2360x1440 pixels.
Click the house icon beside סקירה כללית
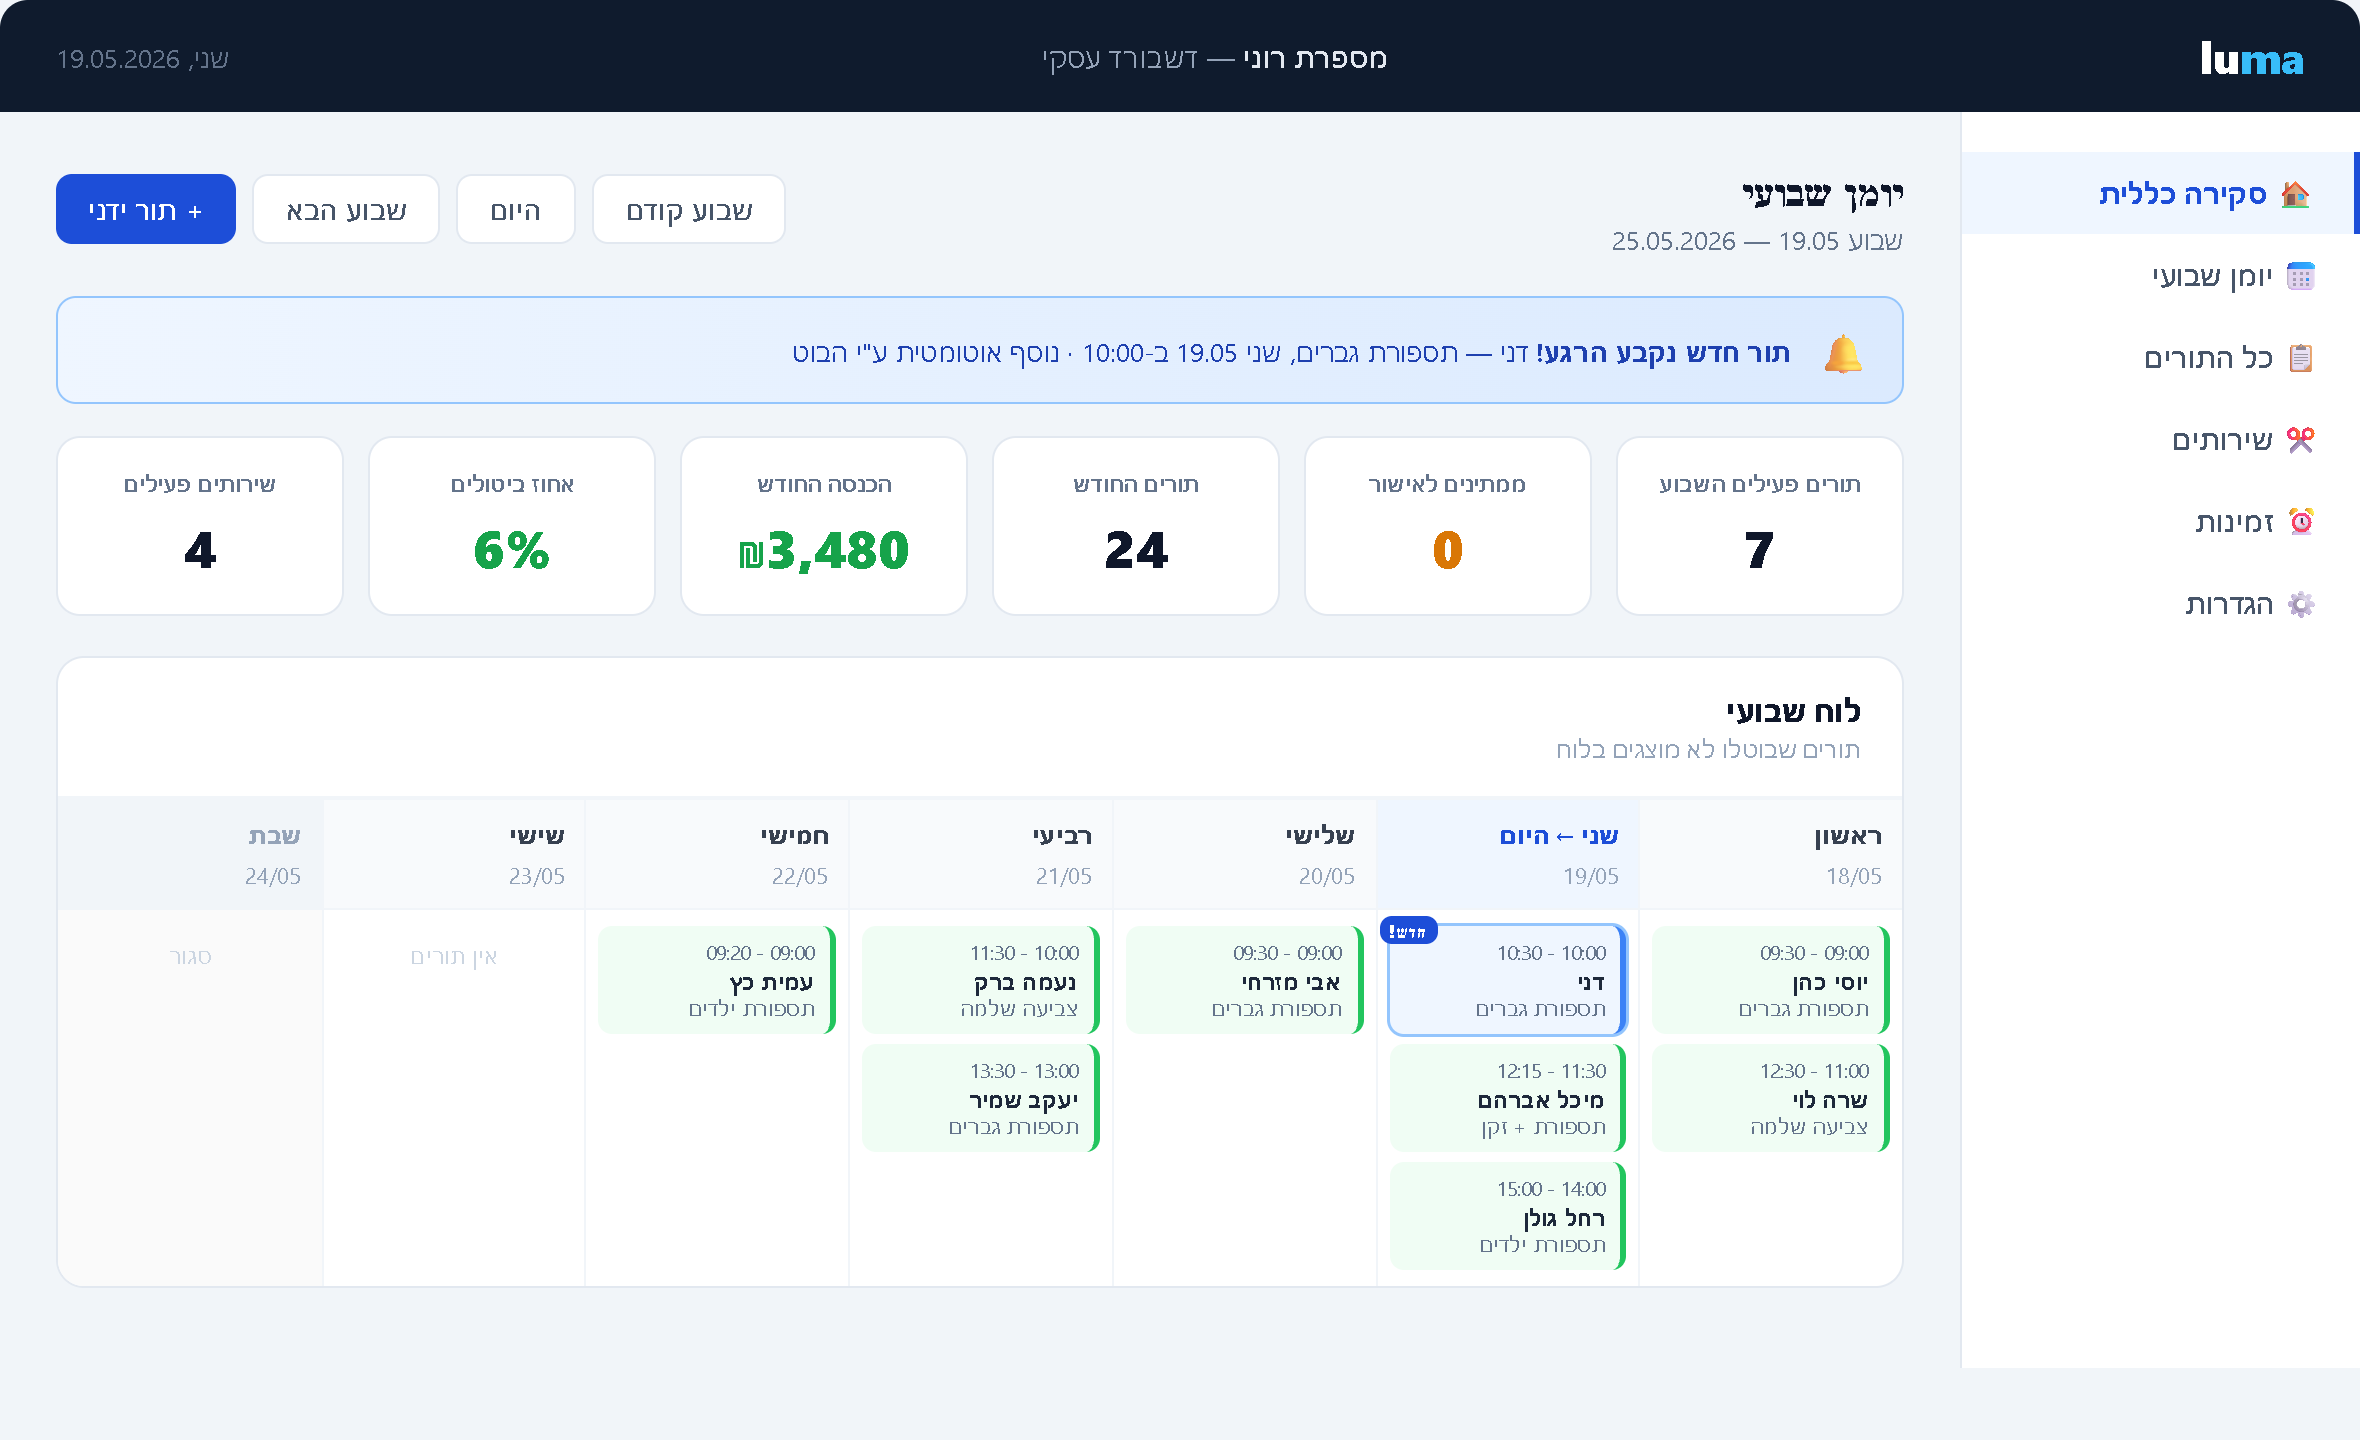(2296, 194)
